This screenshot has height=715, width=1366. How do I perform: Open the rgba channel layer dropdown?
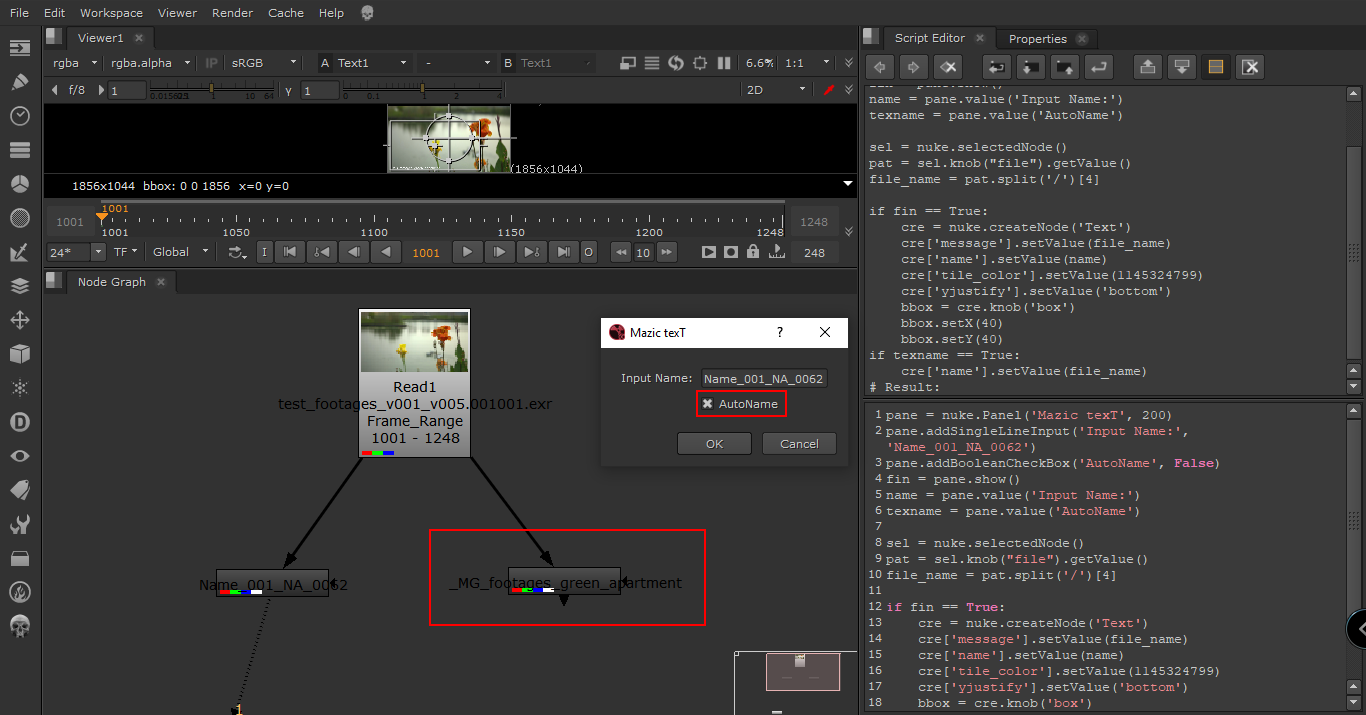click(75, 63)
